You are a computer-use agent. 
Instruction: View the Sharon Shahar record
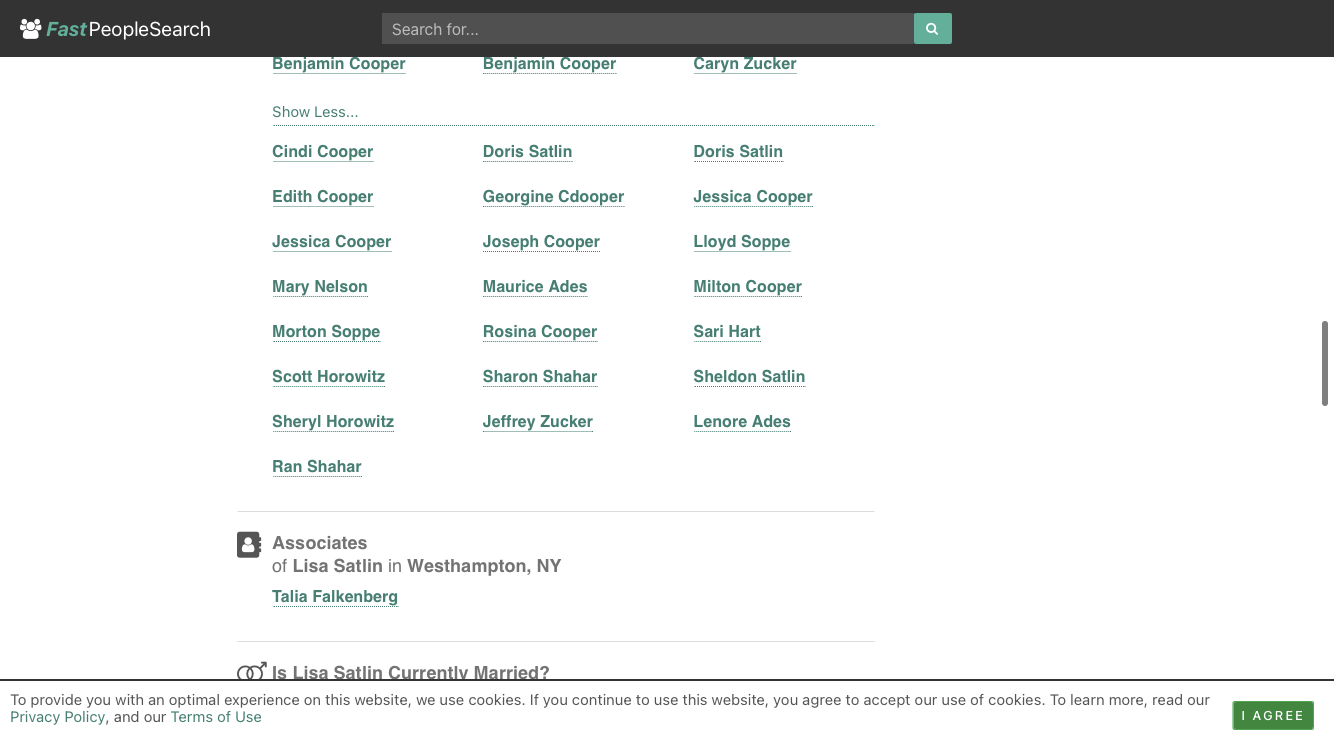coord(540,376)
